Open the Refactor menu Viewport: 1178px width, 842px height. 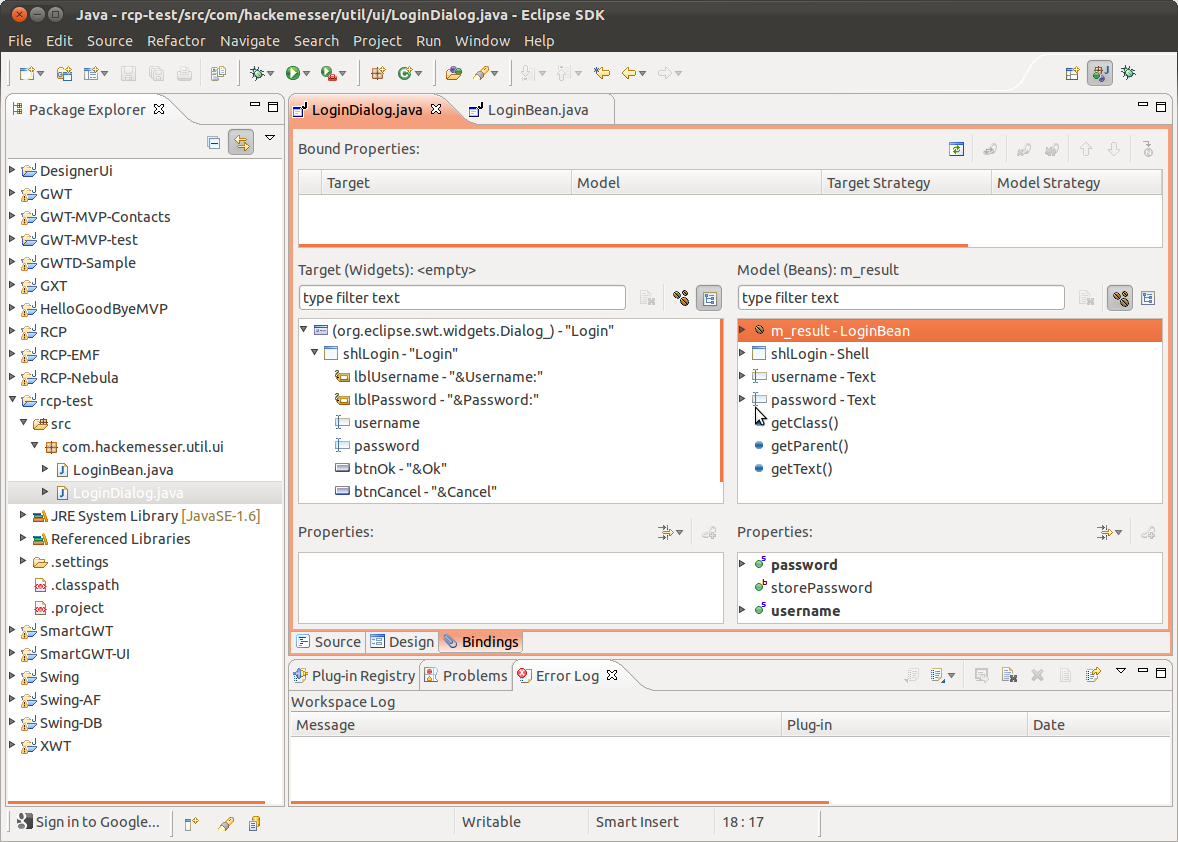(x=176, y=41)
